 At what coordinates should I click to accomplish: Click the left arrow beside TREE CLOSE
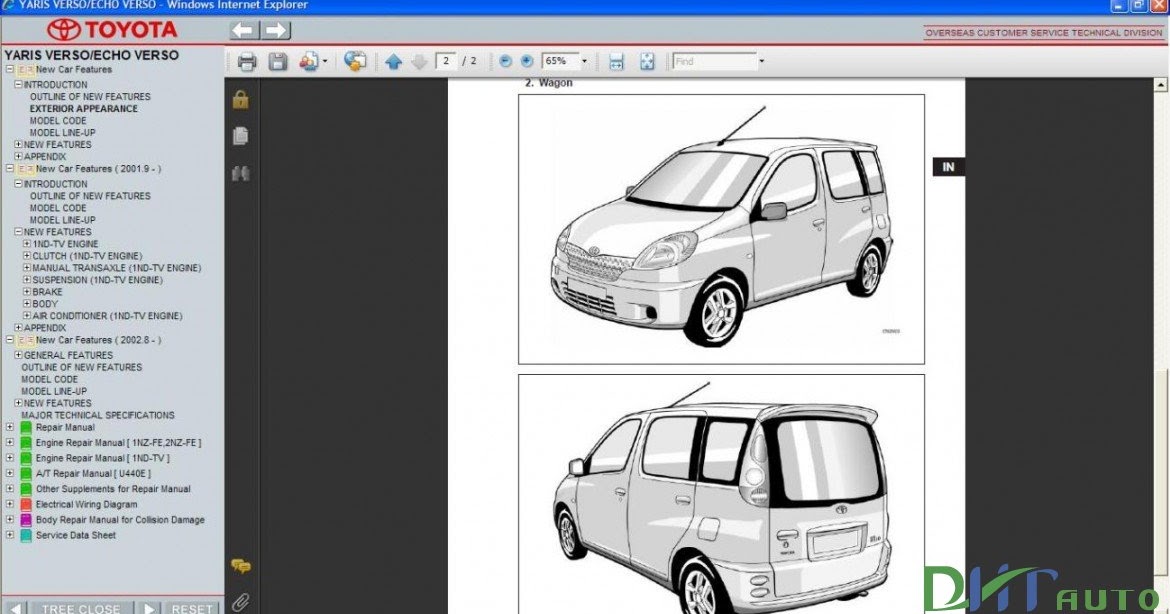click(15, 609)
